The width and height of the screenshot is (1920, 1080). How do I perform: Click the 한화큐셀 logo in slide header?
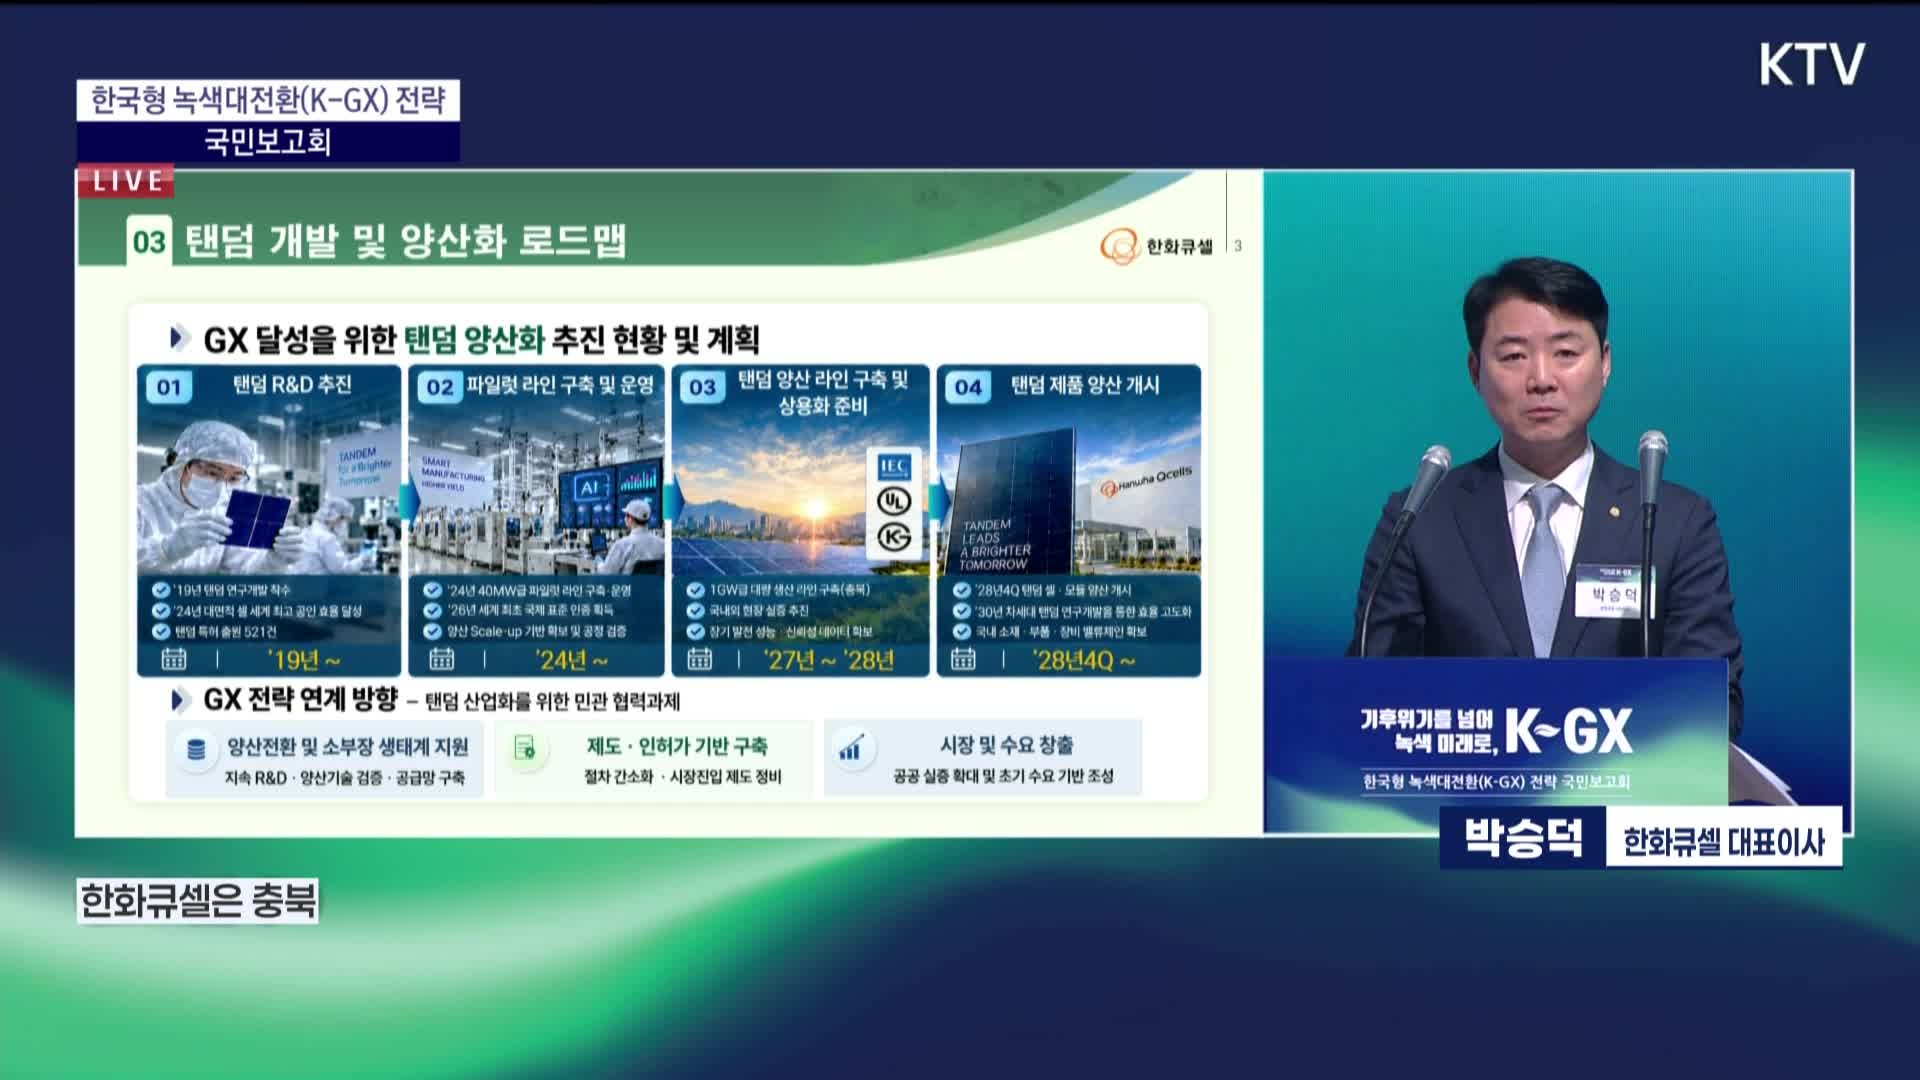pos(1156,245)
